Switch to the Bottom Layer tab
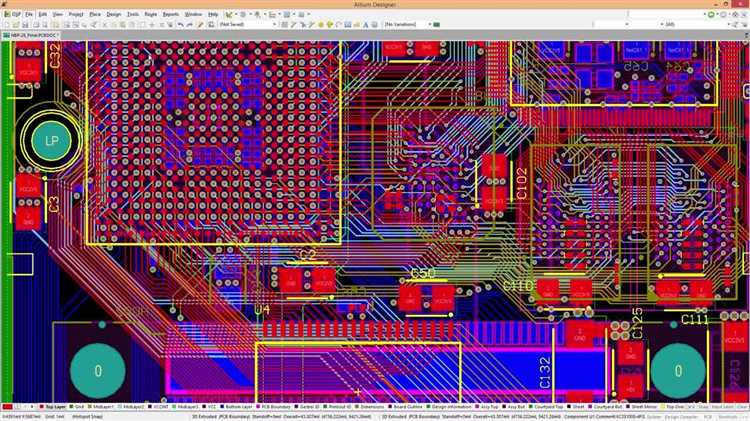The image size is (750, 421). 237,407
